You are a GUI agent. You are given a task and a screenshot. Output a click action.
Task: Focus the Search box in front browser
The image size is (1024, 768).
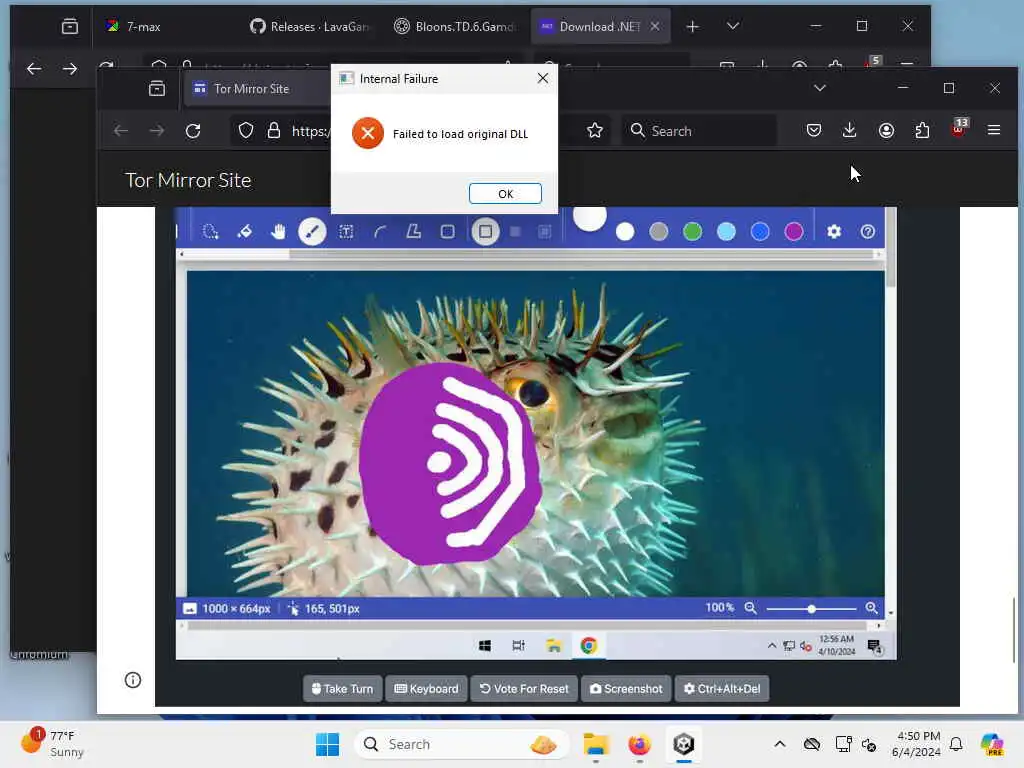(699, 131)
